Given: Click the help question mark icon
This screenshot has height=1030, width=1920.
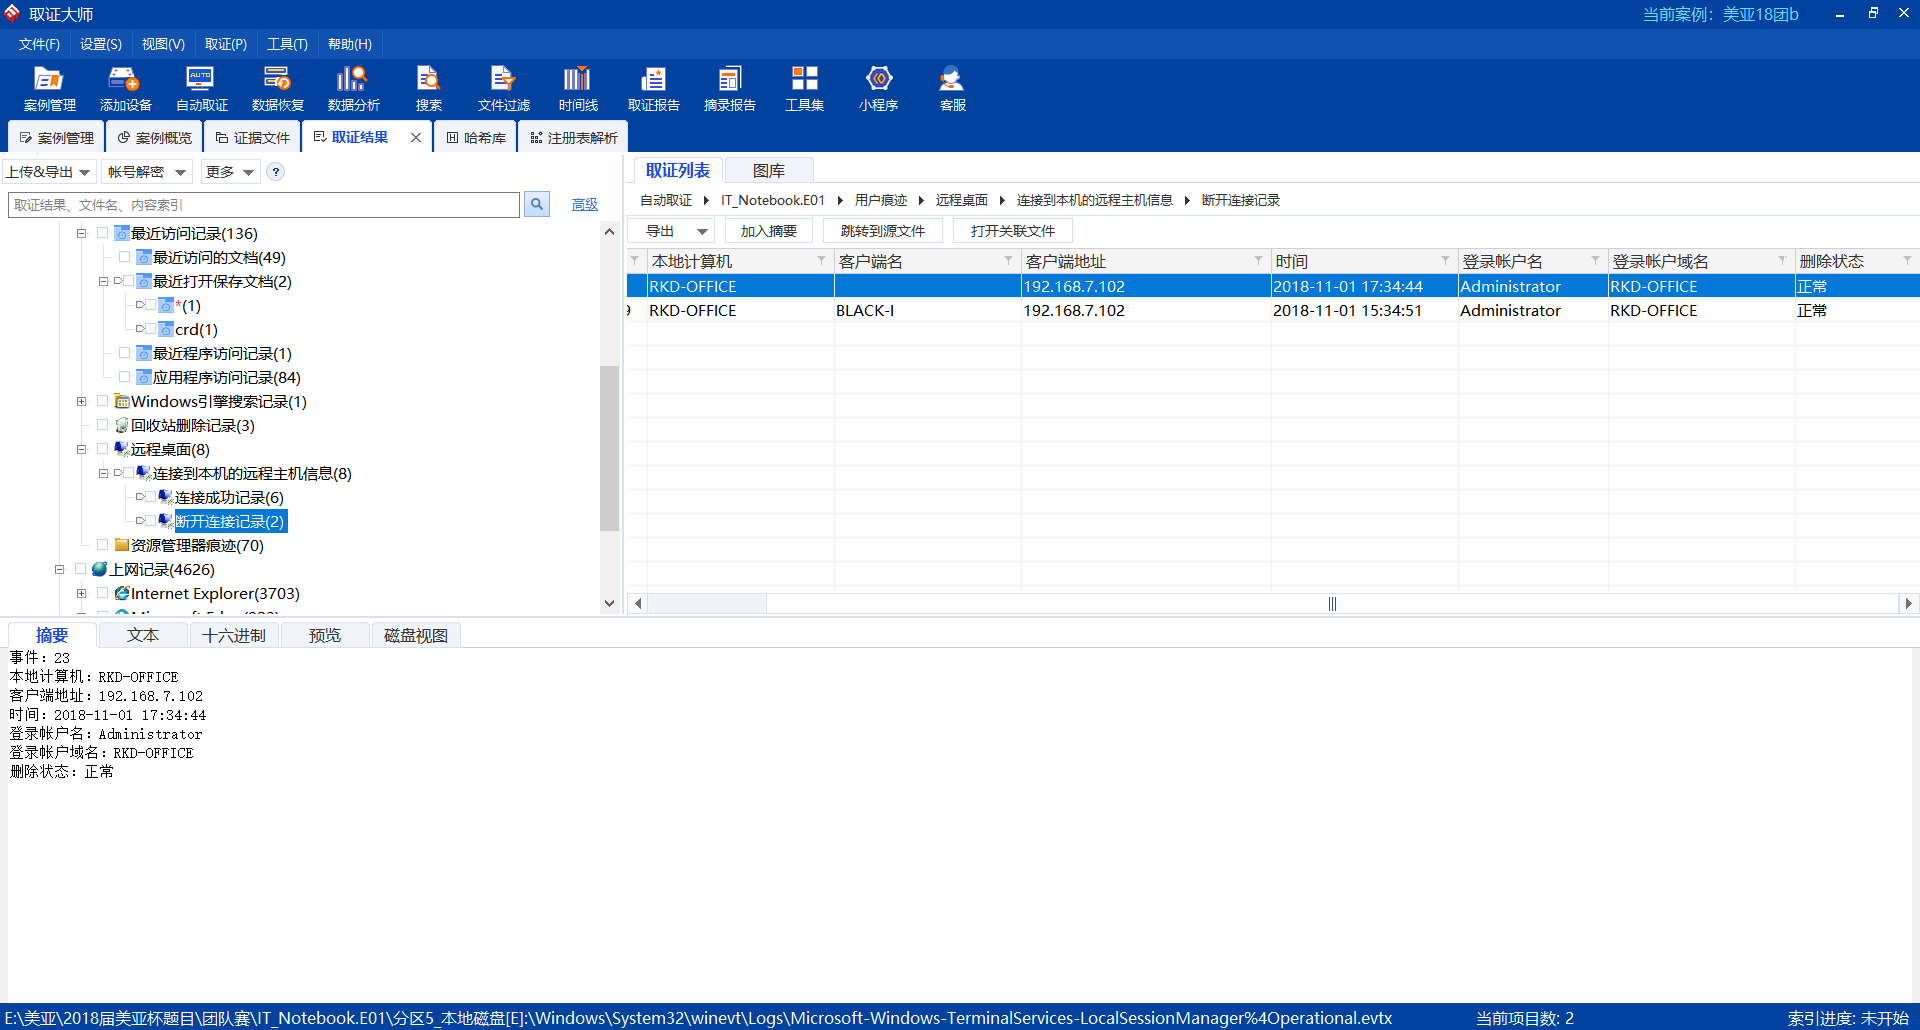Looking at the screenshot, I should point(276,172).
